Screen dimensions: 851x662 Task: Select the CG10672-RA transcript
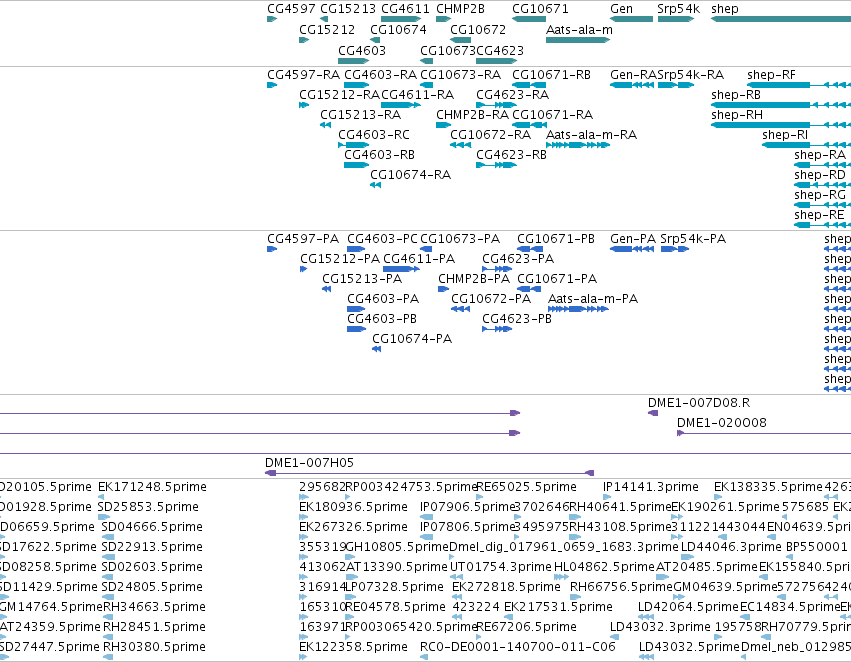(460, 145)
